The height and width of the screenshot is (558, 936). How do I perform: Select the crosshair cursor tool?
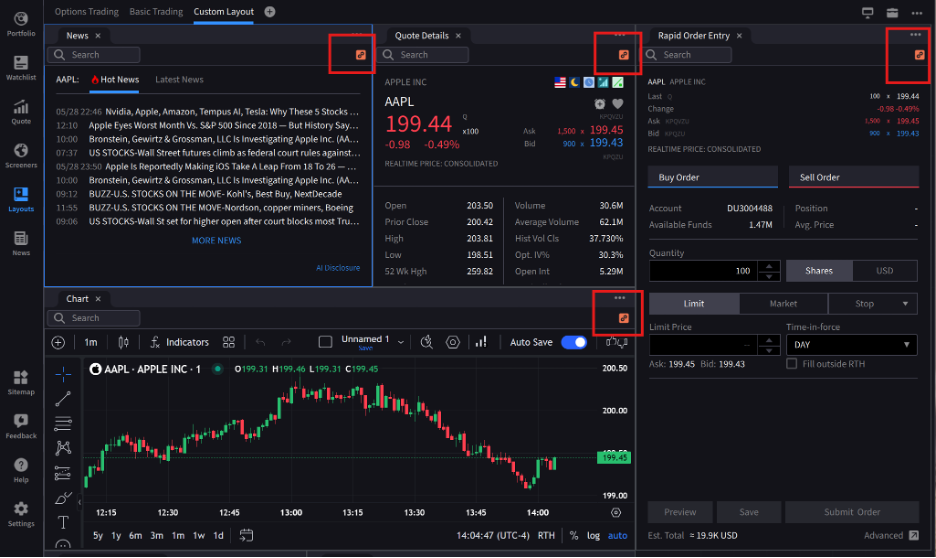click(63, 374)
